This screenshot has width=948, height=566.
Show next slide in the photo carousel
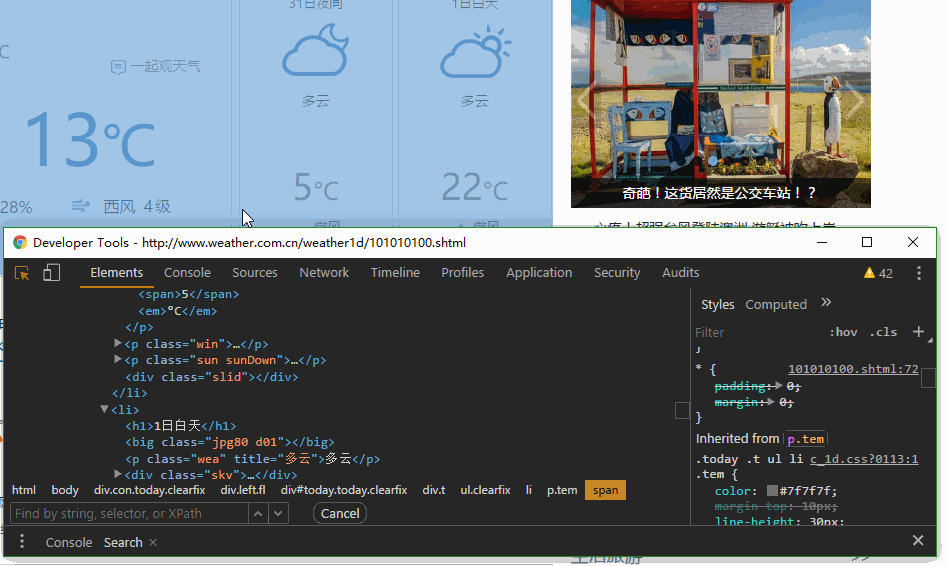(x=854, y=100)
